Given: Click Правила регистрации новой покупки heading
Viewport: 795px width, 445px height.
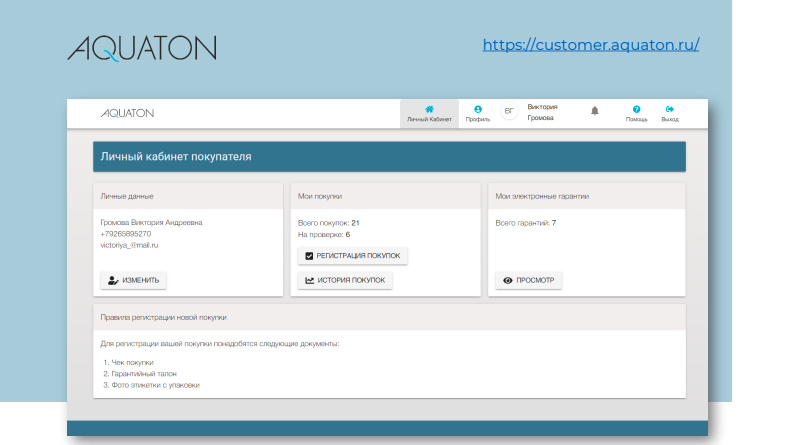Looking at the screenshot, I should click(163, 317).
